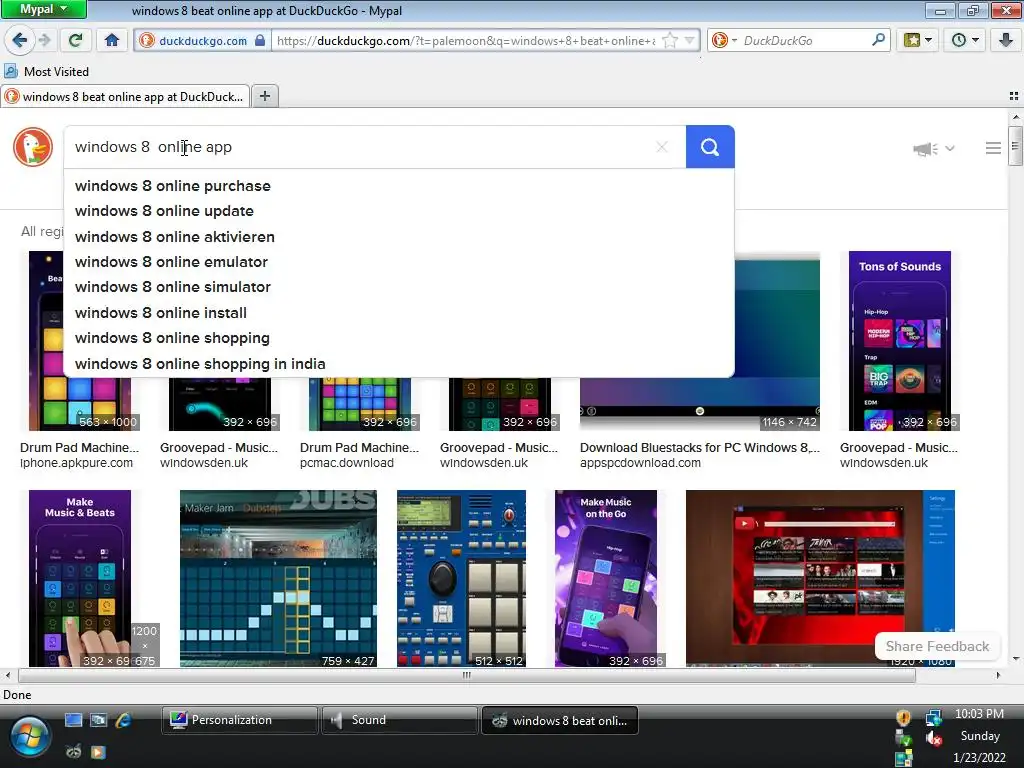The width and height of the screenshot is (1024, 768).
Task: Launch Internet Explorer from Quick Launch
Action: pyautogui.click(x=123, y=720)
